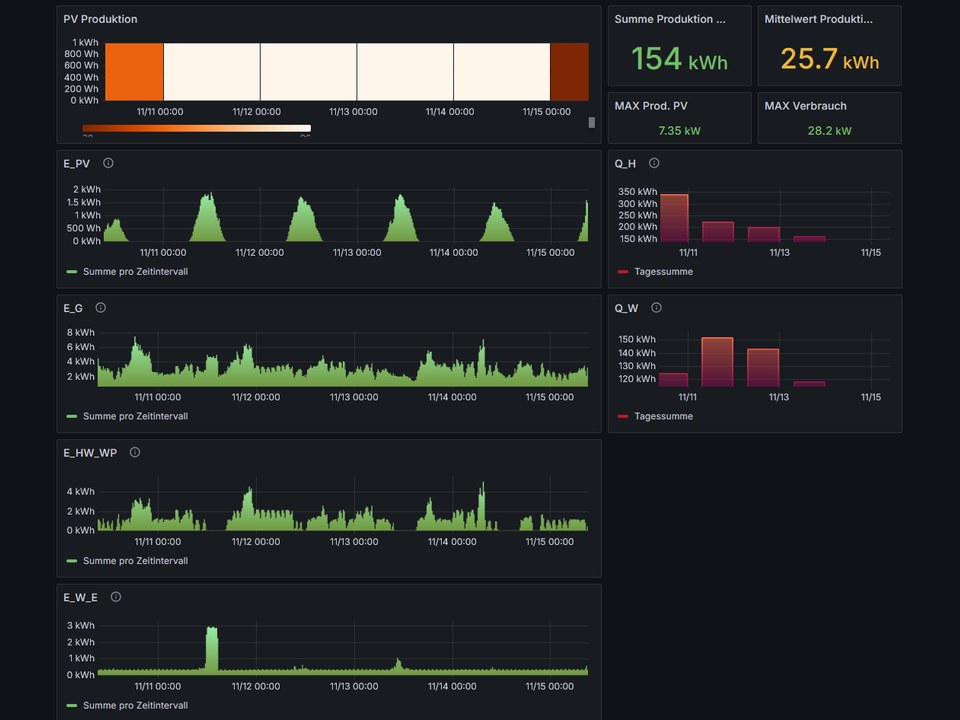The width and height of the screenshot is (960, 720).
Task: Select the 28.2 kW max consumption value
Action: tap(830, 130)
